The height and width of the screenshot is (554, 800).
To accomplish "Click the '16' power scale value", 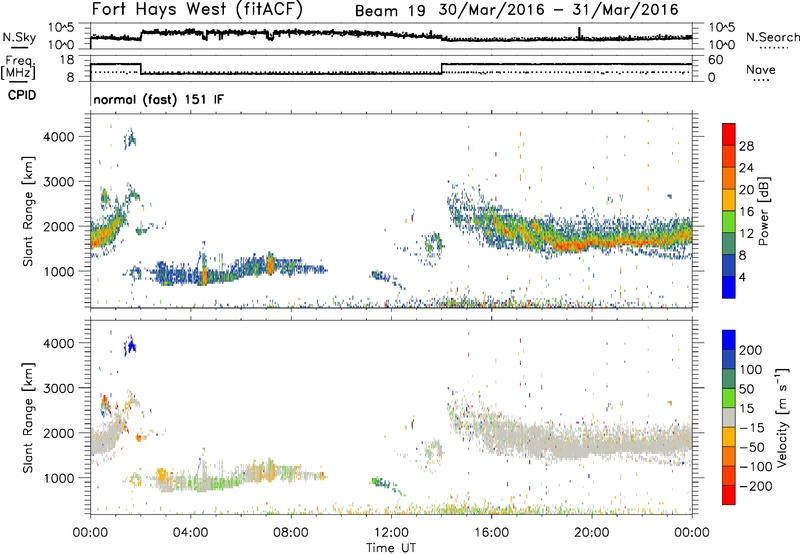I will (746, 212).
